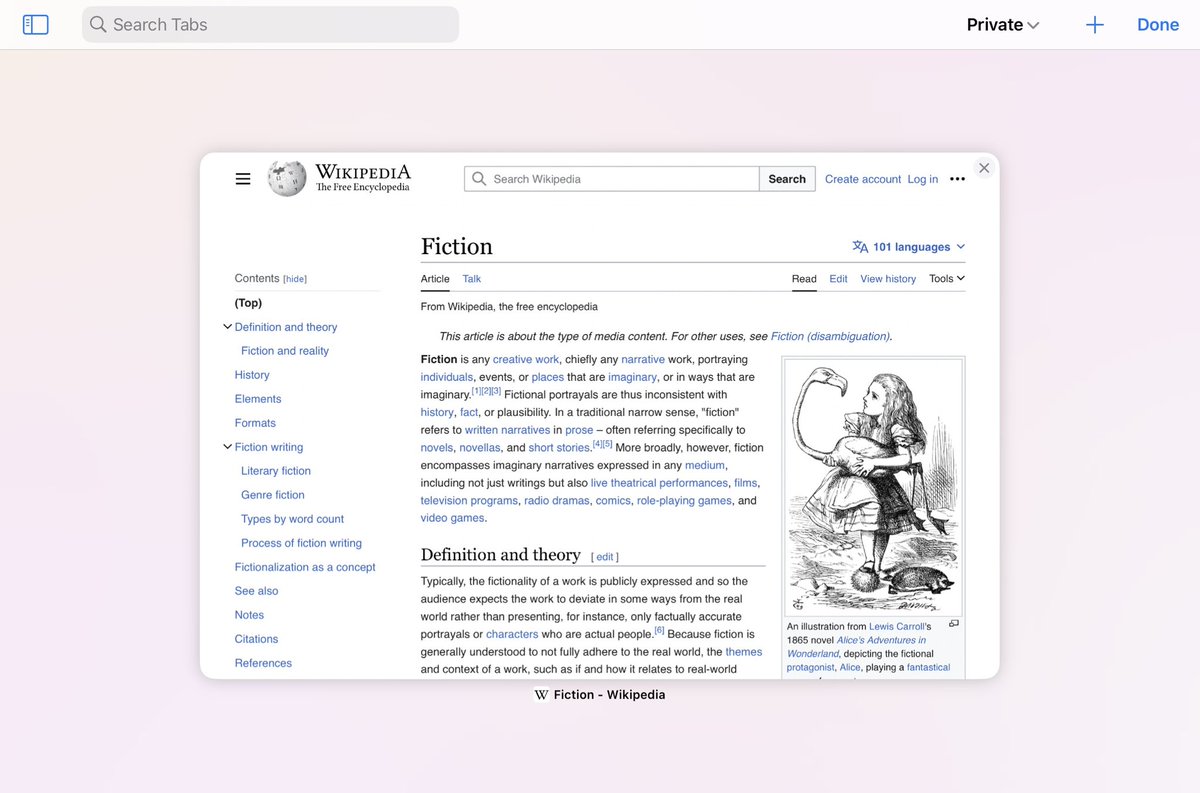Collapse the Fiction writing section chevron
Screen dimensions: 1200x793
click(227, 447)
